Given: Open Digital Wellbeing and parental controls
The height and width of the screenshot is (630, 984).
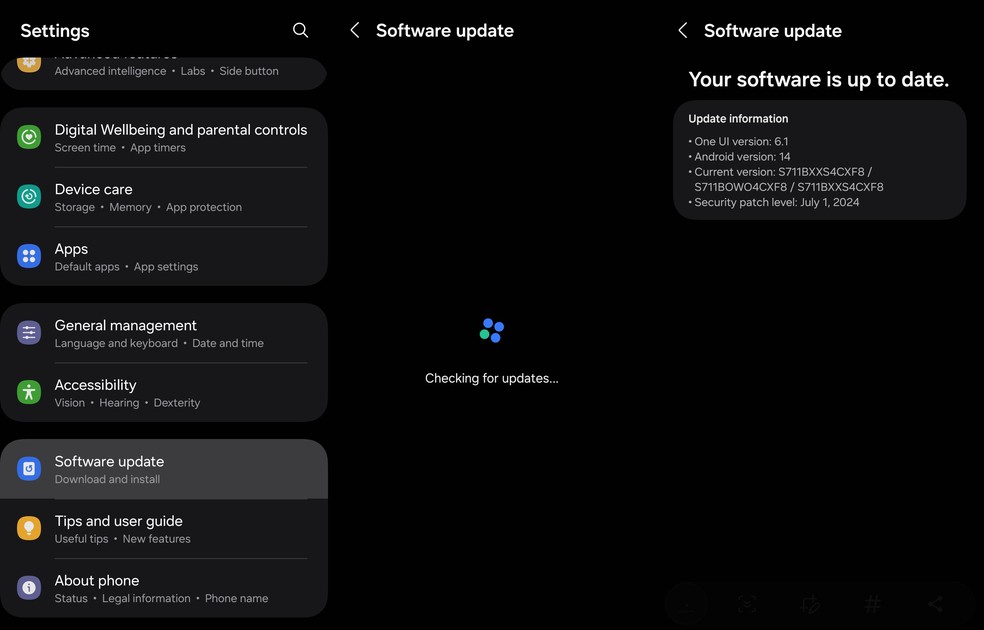Looking at the screenshot, I should pos(164,137).
